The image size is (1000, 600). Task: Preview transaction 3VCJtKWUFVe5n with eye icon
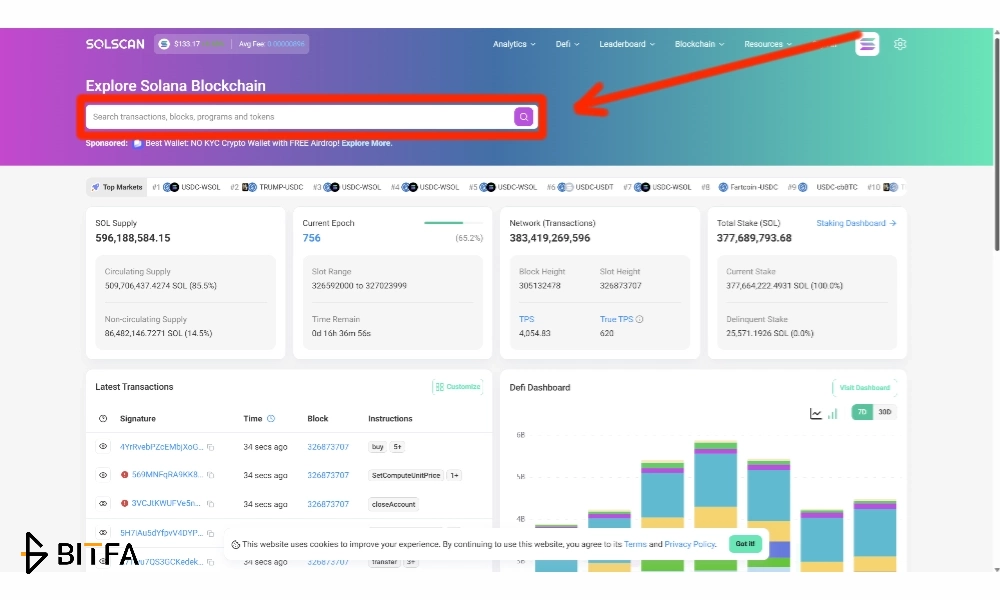pyautogui.click(x=103, y=504)
